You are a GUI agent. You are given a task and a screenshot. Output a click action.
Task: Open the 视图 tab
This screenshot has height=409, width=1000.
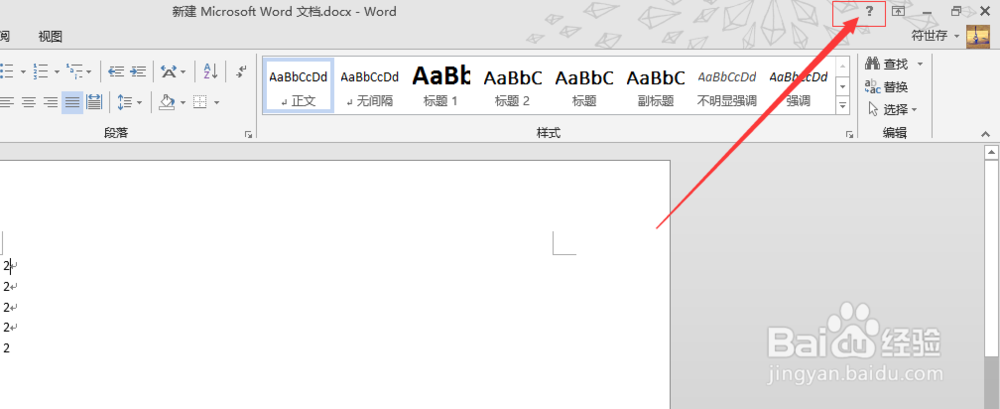[x=50, y=36]
